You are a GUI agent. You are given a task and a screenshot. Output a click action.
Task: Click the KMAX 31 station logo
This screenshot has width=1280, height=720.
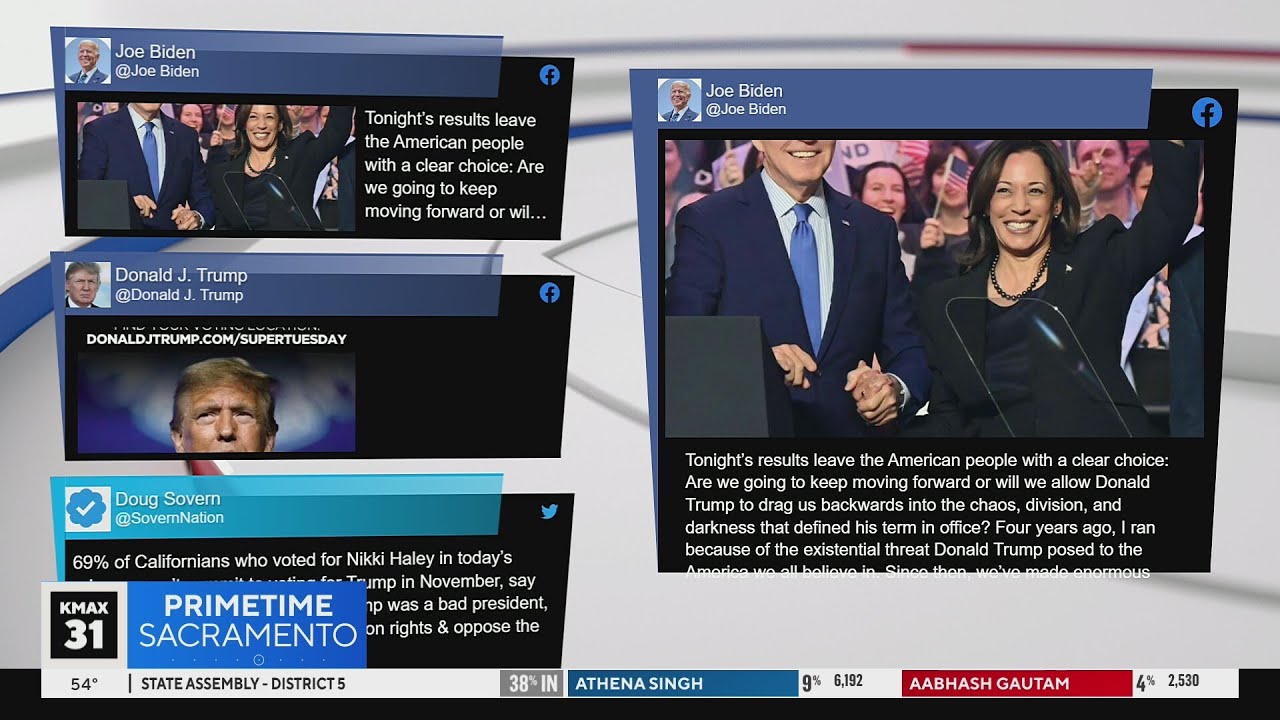[84, 625]
